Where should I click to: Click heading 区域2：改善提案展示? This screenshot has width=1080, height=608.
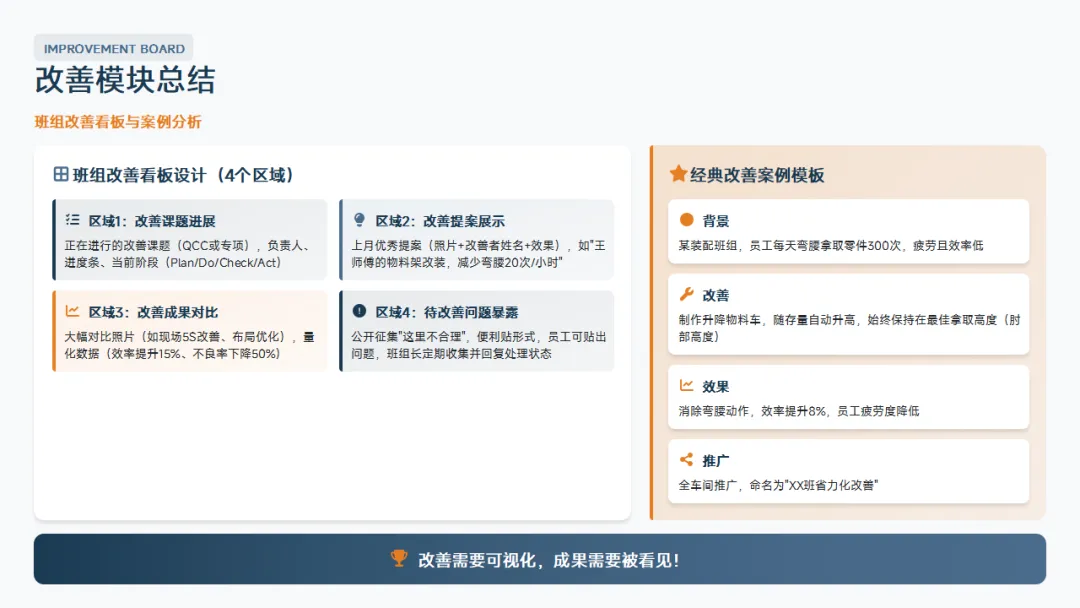point(439,221)
